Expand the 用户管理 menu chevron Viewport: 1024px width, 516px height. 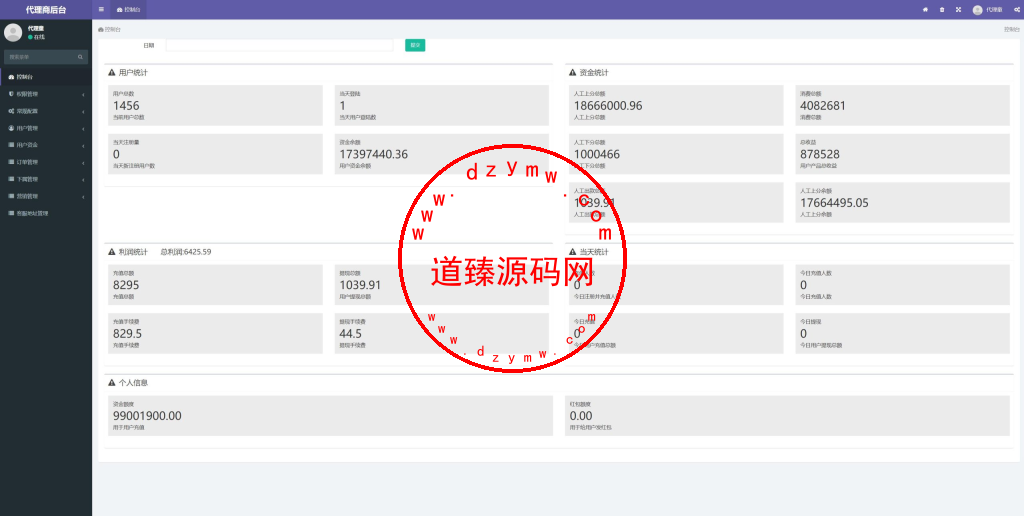(84, 129)
